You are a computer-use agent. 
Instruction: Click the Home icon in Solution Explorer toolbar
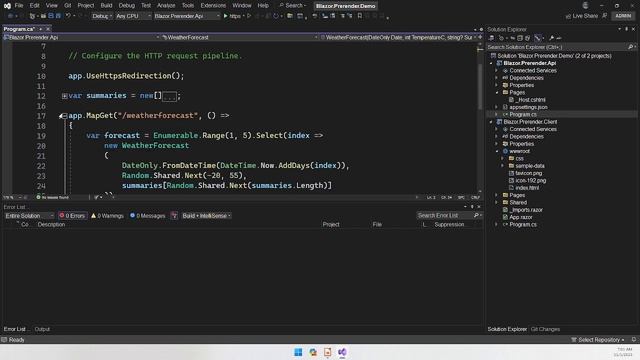(491, 38)
